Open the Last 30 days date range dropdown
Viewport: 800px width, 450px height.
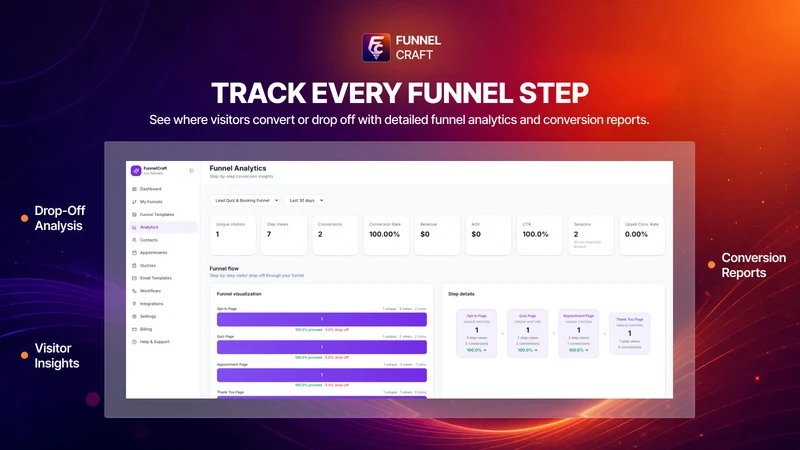coord(306,201)
